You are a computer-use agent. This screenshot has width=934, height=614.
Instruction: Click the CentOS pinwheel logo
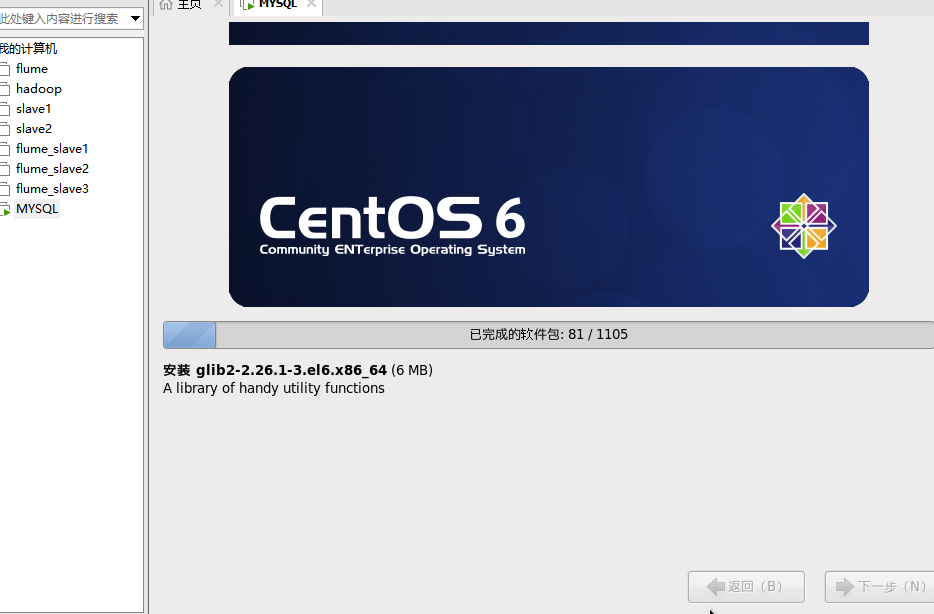804,226
